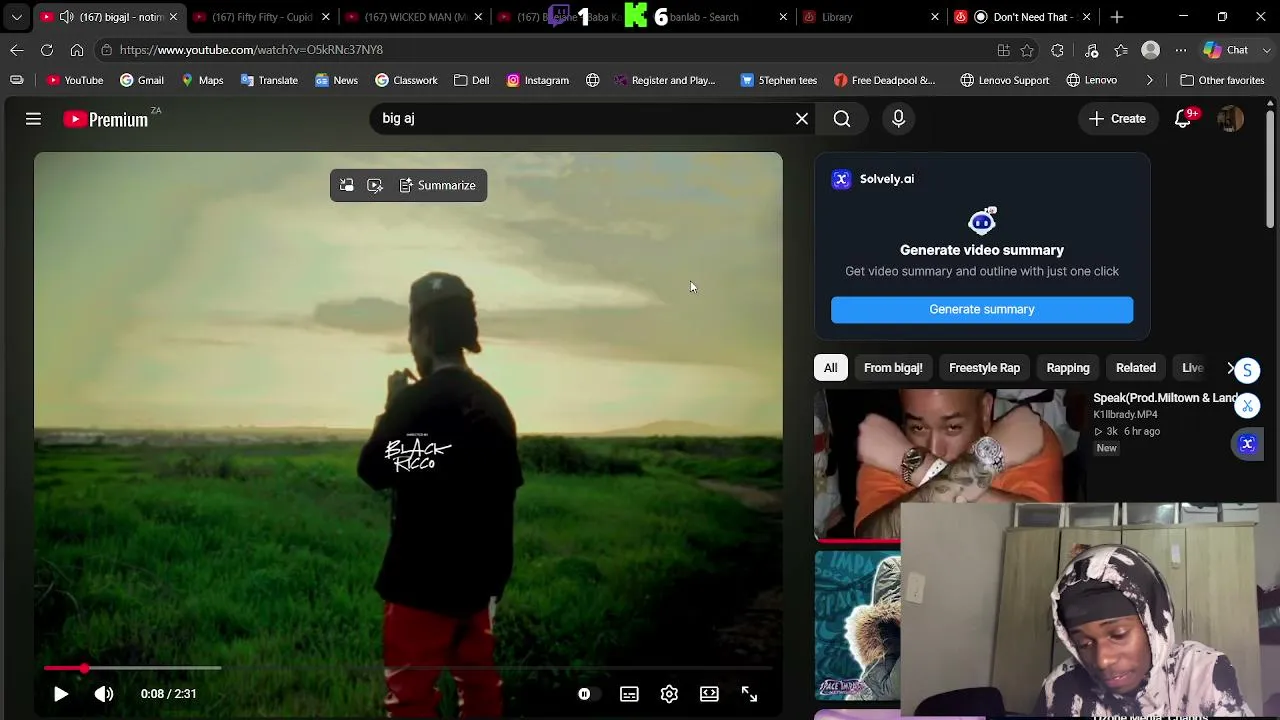Open the Lenovo Support bookmark
1280x720 pixels.
click(1004, 80)
